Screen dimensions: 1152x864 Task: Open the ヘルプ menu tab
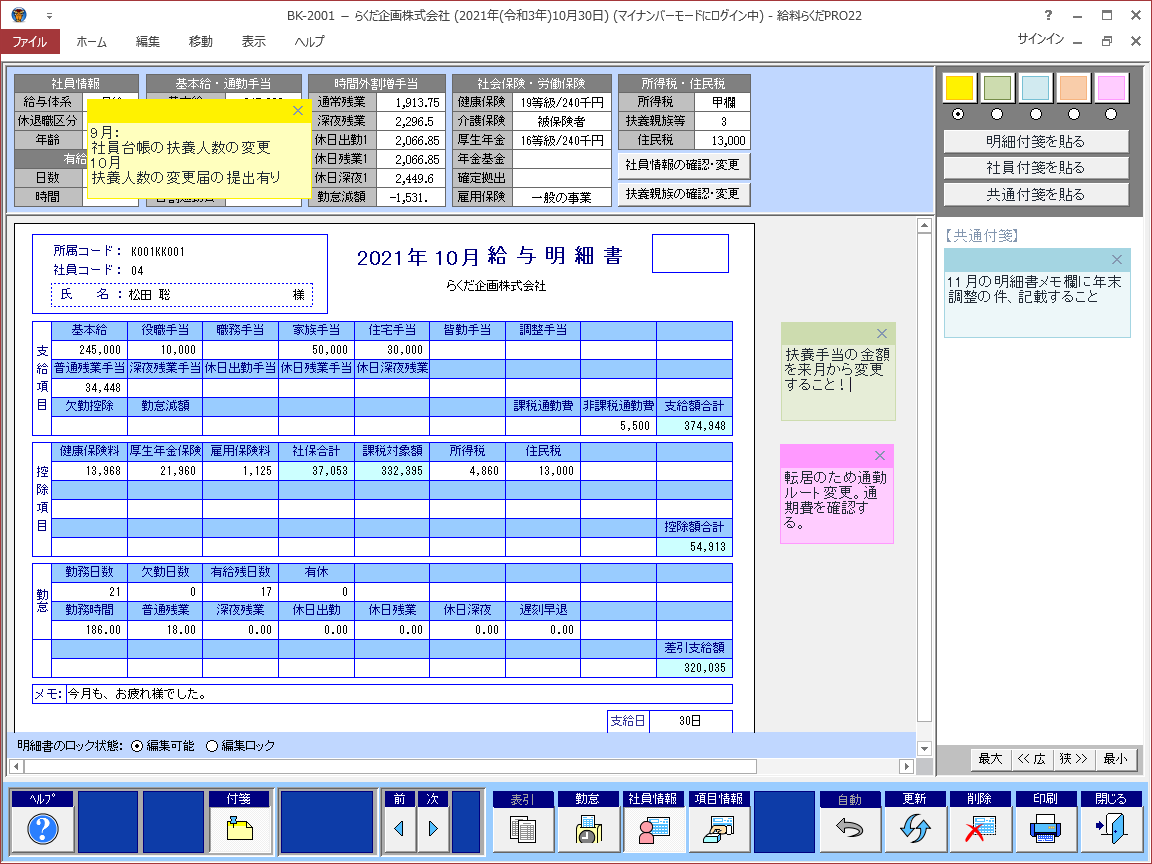coord(309,42)
